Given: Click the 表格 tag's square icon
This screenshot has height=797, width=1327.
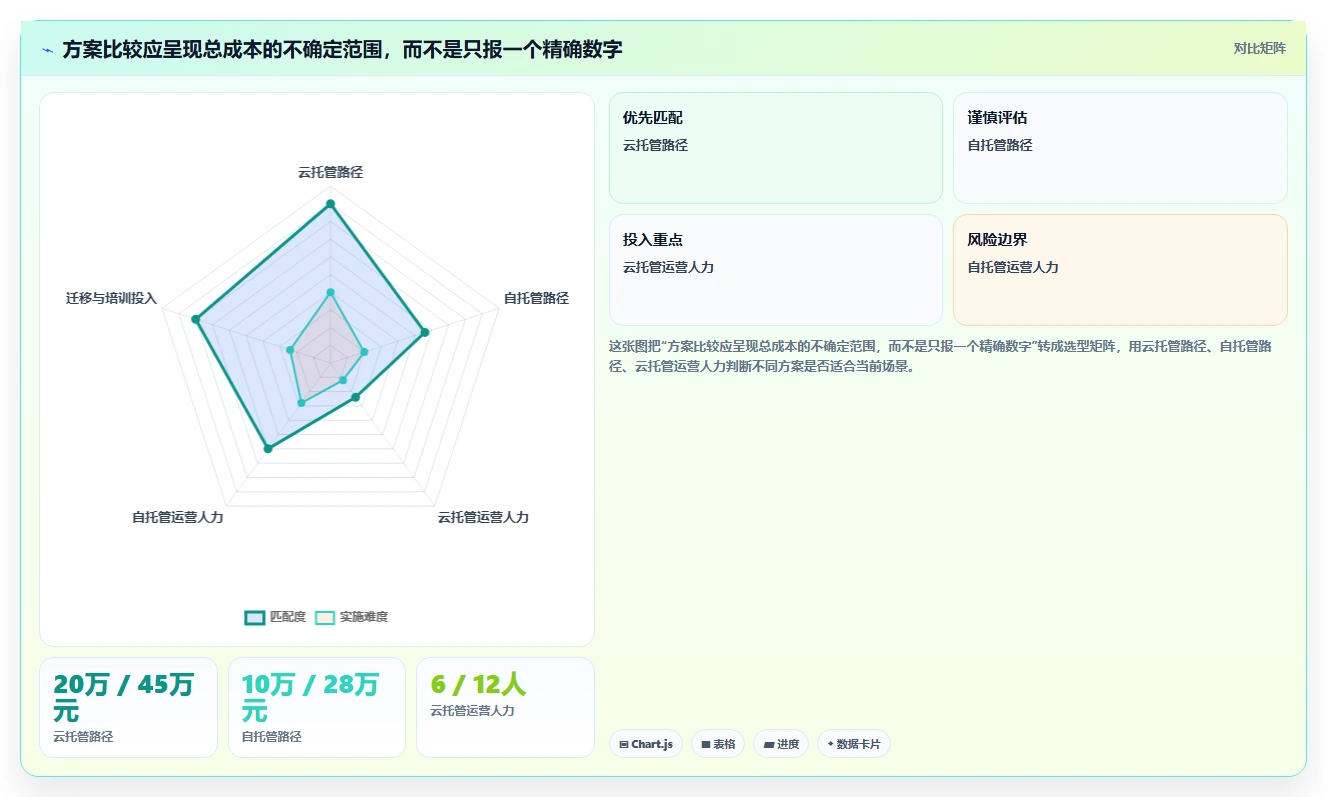Looking at the screenshot, I should pyautogui.click(x=705, y=744).
